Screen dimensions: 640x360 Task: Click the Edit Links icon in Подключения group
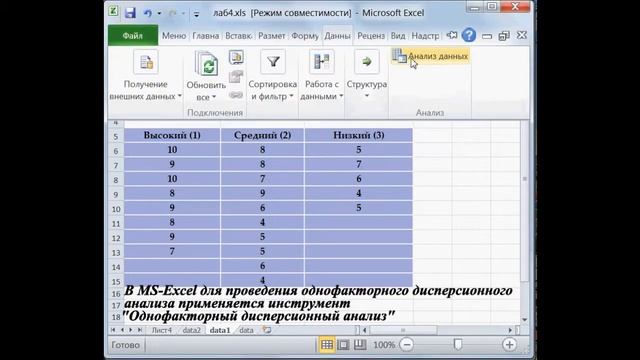coord(236,95)
